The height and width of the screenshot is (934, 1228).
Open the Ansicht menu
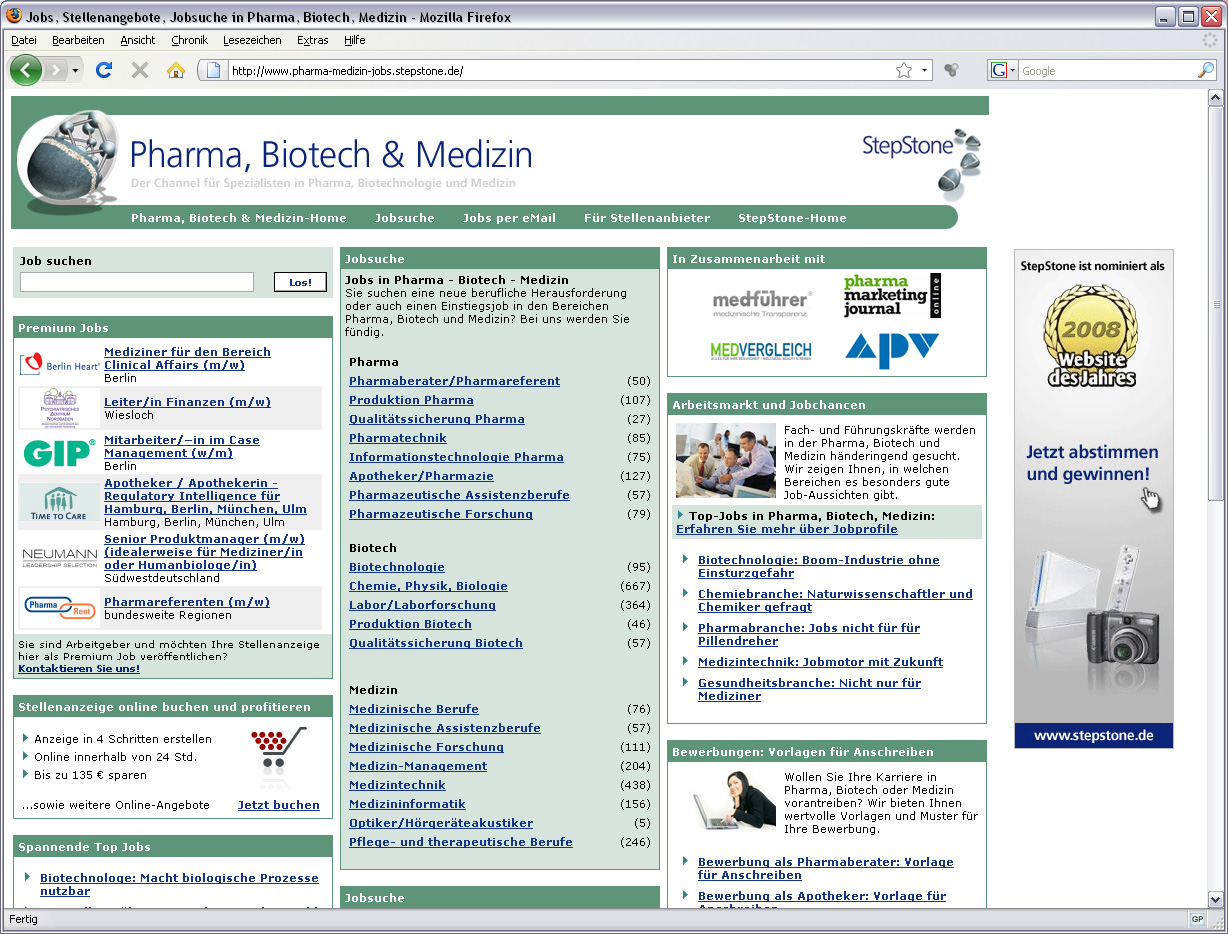coord(138,40)
